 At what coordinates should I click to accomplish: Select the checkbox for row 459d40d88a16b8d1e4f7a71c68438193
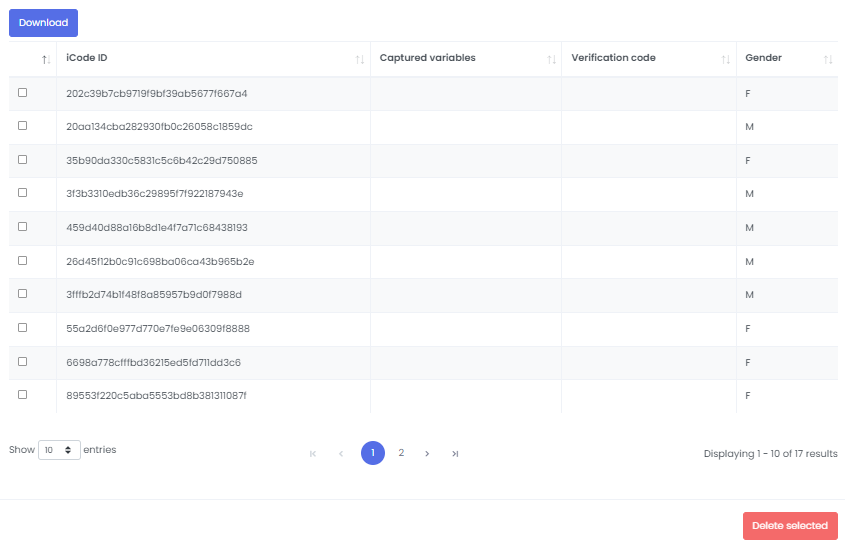[23, 227]
